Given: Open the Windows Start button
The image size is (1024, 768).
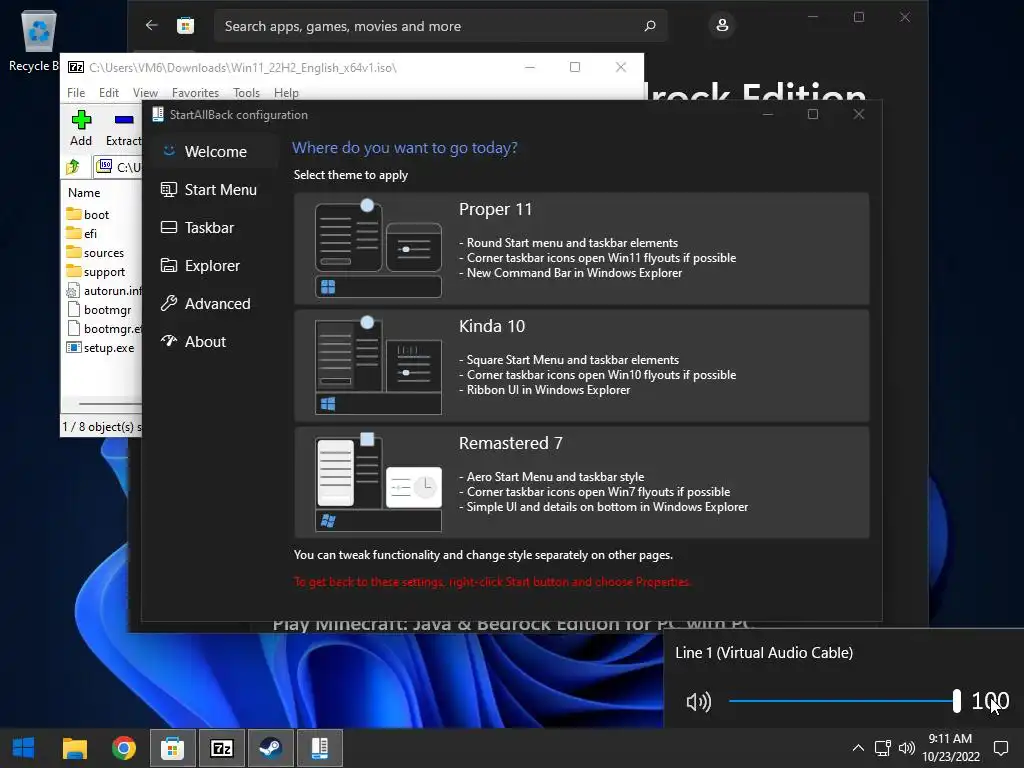Looking at the screenshot, I should pyautogui.click(x=24, y=748).
